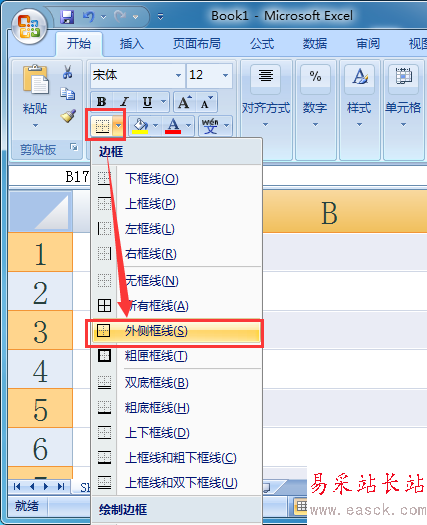Open the fill color palette arrow
Image resolution: width=427 pixels, height=525 pixels.
(x=156, y=126)
